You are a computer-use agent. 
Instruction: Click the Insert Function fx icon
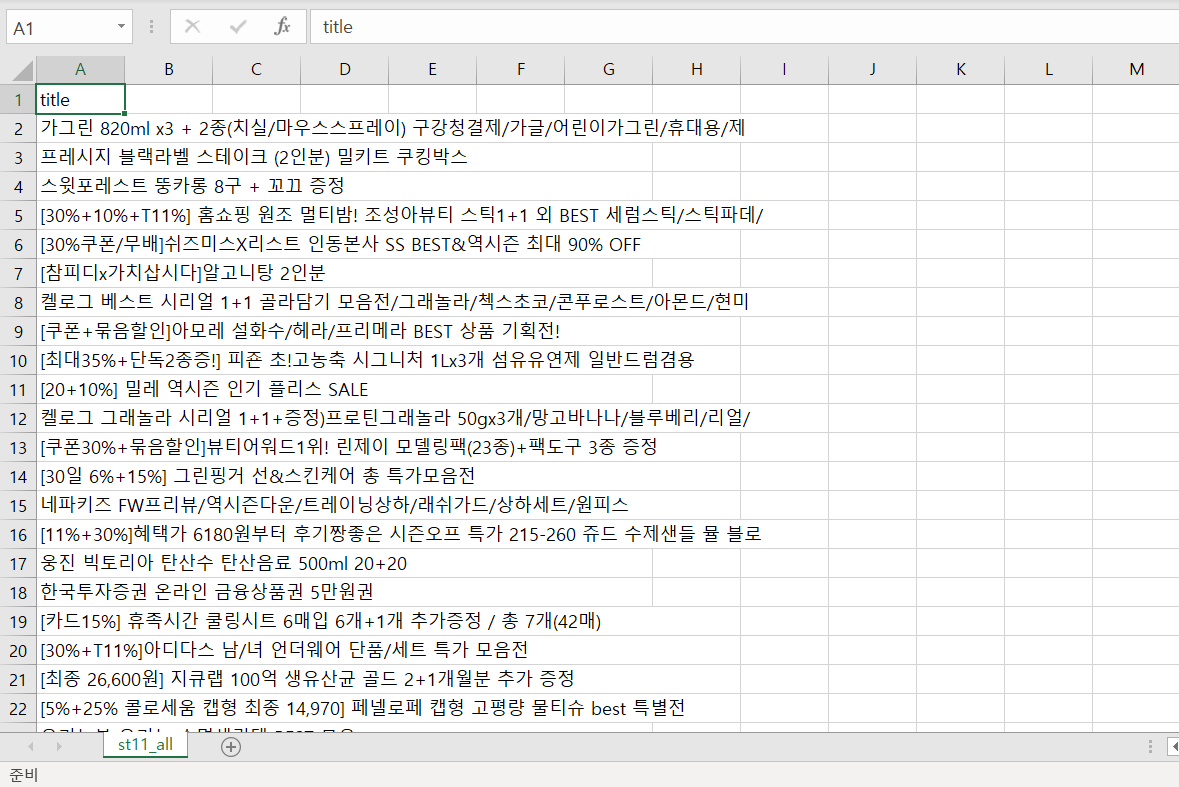pyautogui.click(x=283, y=27)
